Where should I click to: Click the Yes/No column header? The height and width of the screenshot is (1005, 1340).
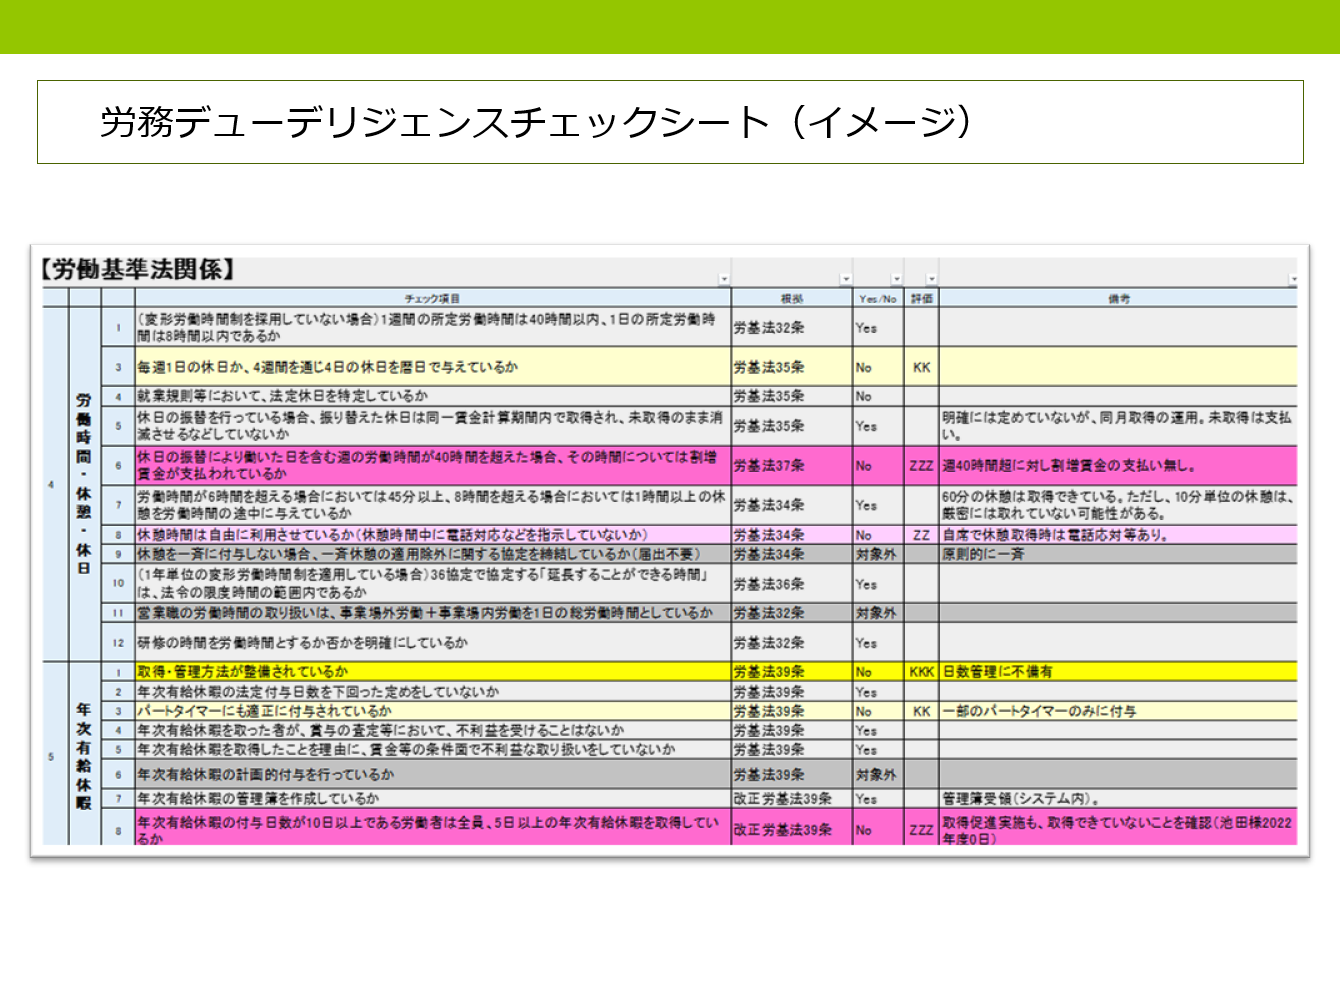coord(878,298)
